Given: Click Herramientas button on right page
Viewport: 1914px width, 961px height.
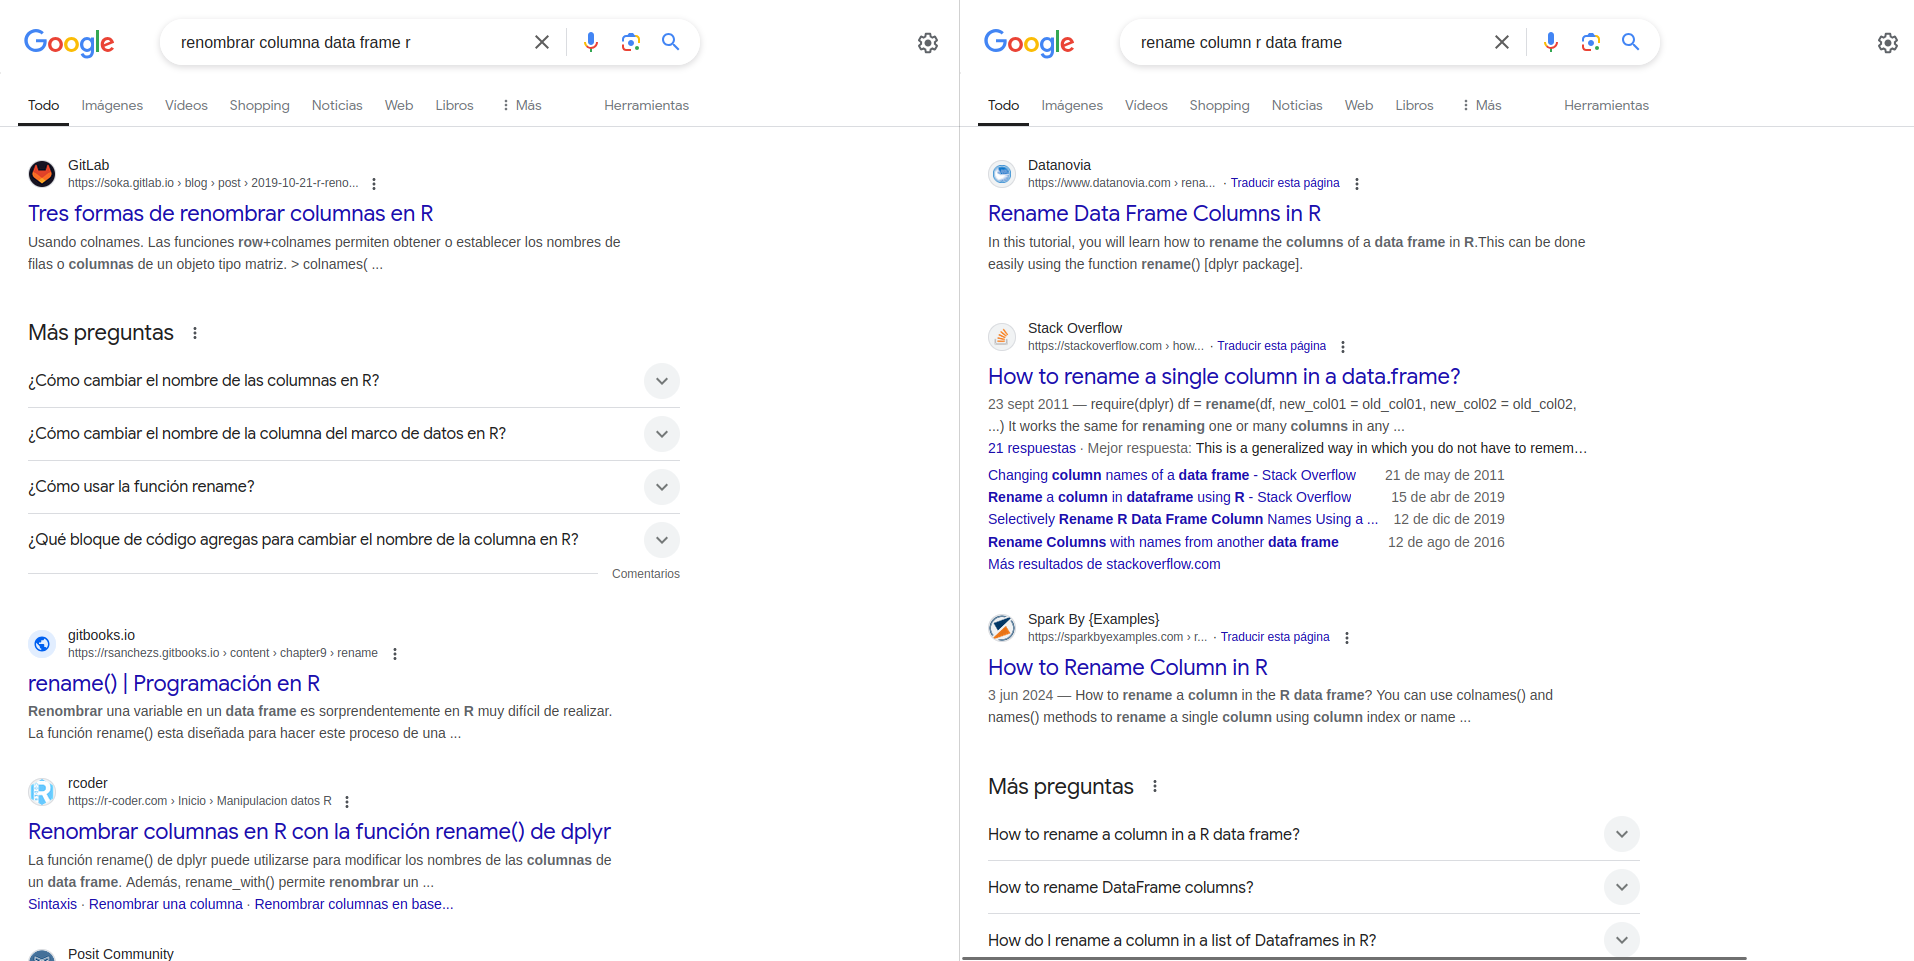Looking at the screenshot, I should click(x=1606, y=105).
